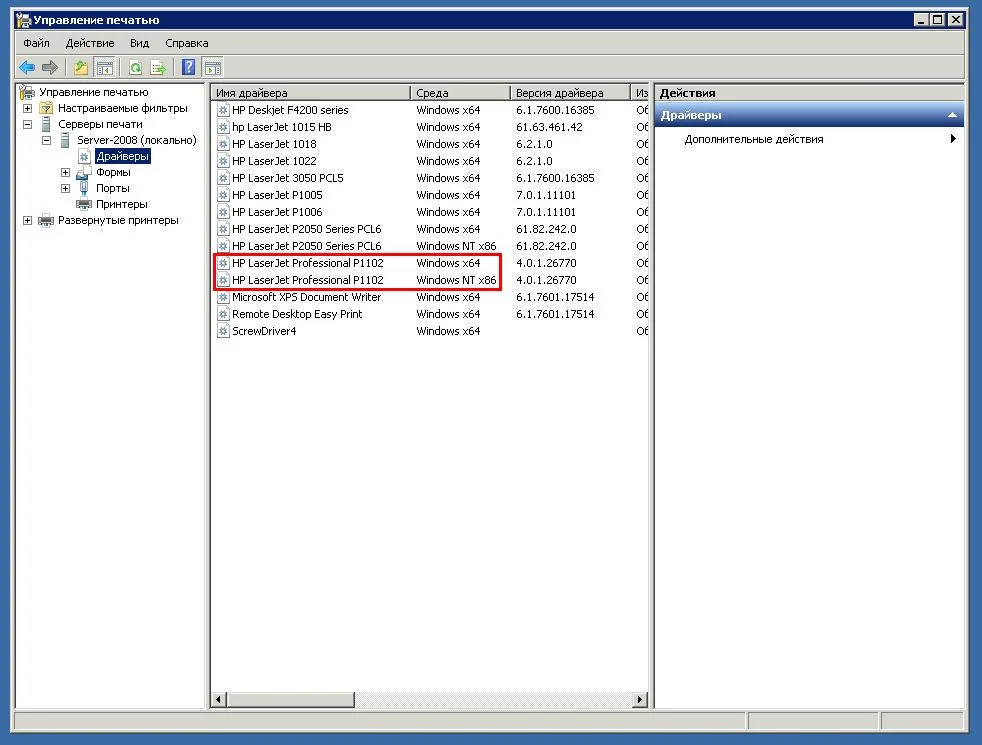
Task: Click HP LaserJet P1005 driver icon
Action: 223,195
